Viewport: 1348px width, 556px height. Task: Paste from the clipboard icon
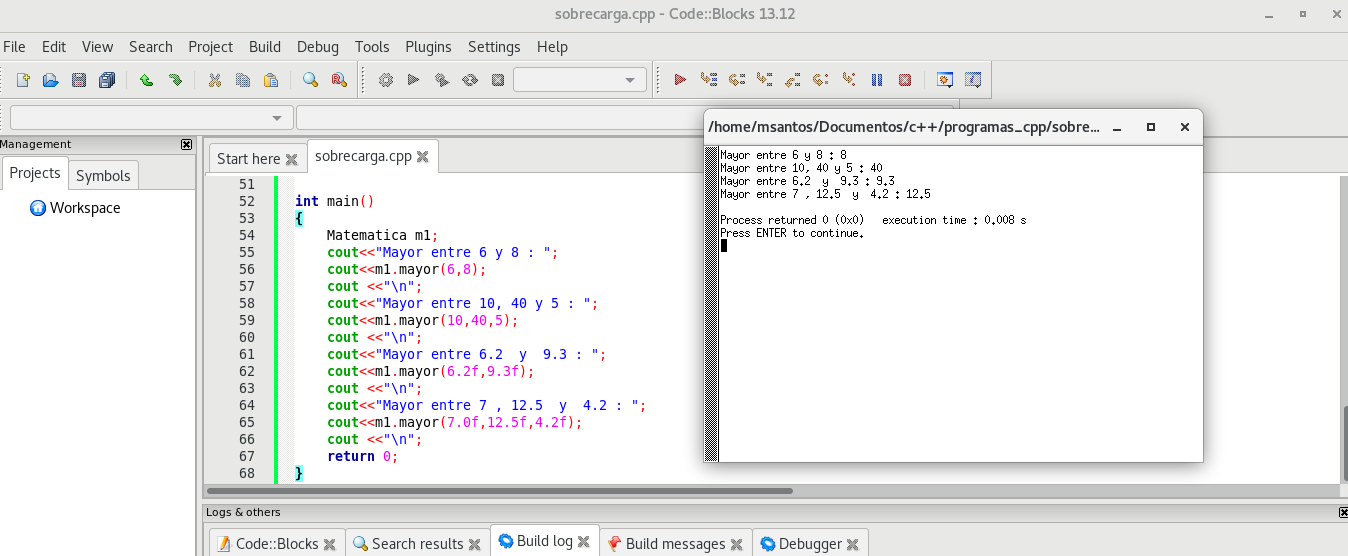[x=270, y=80]
